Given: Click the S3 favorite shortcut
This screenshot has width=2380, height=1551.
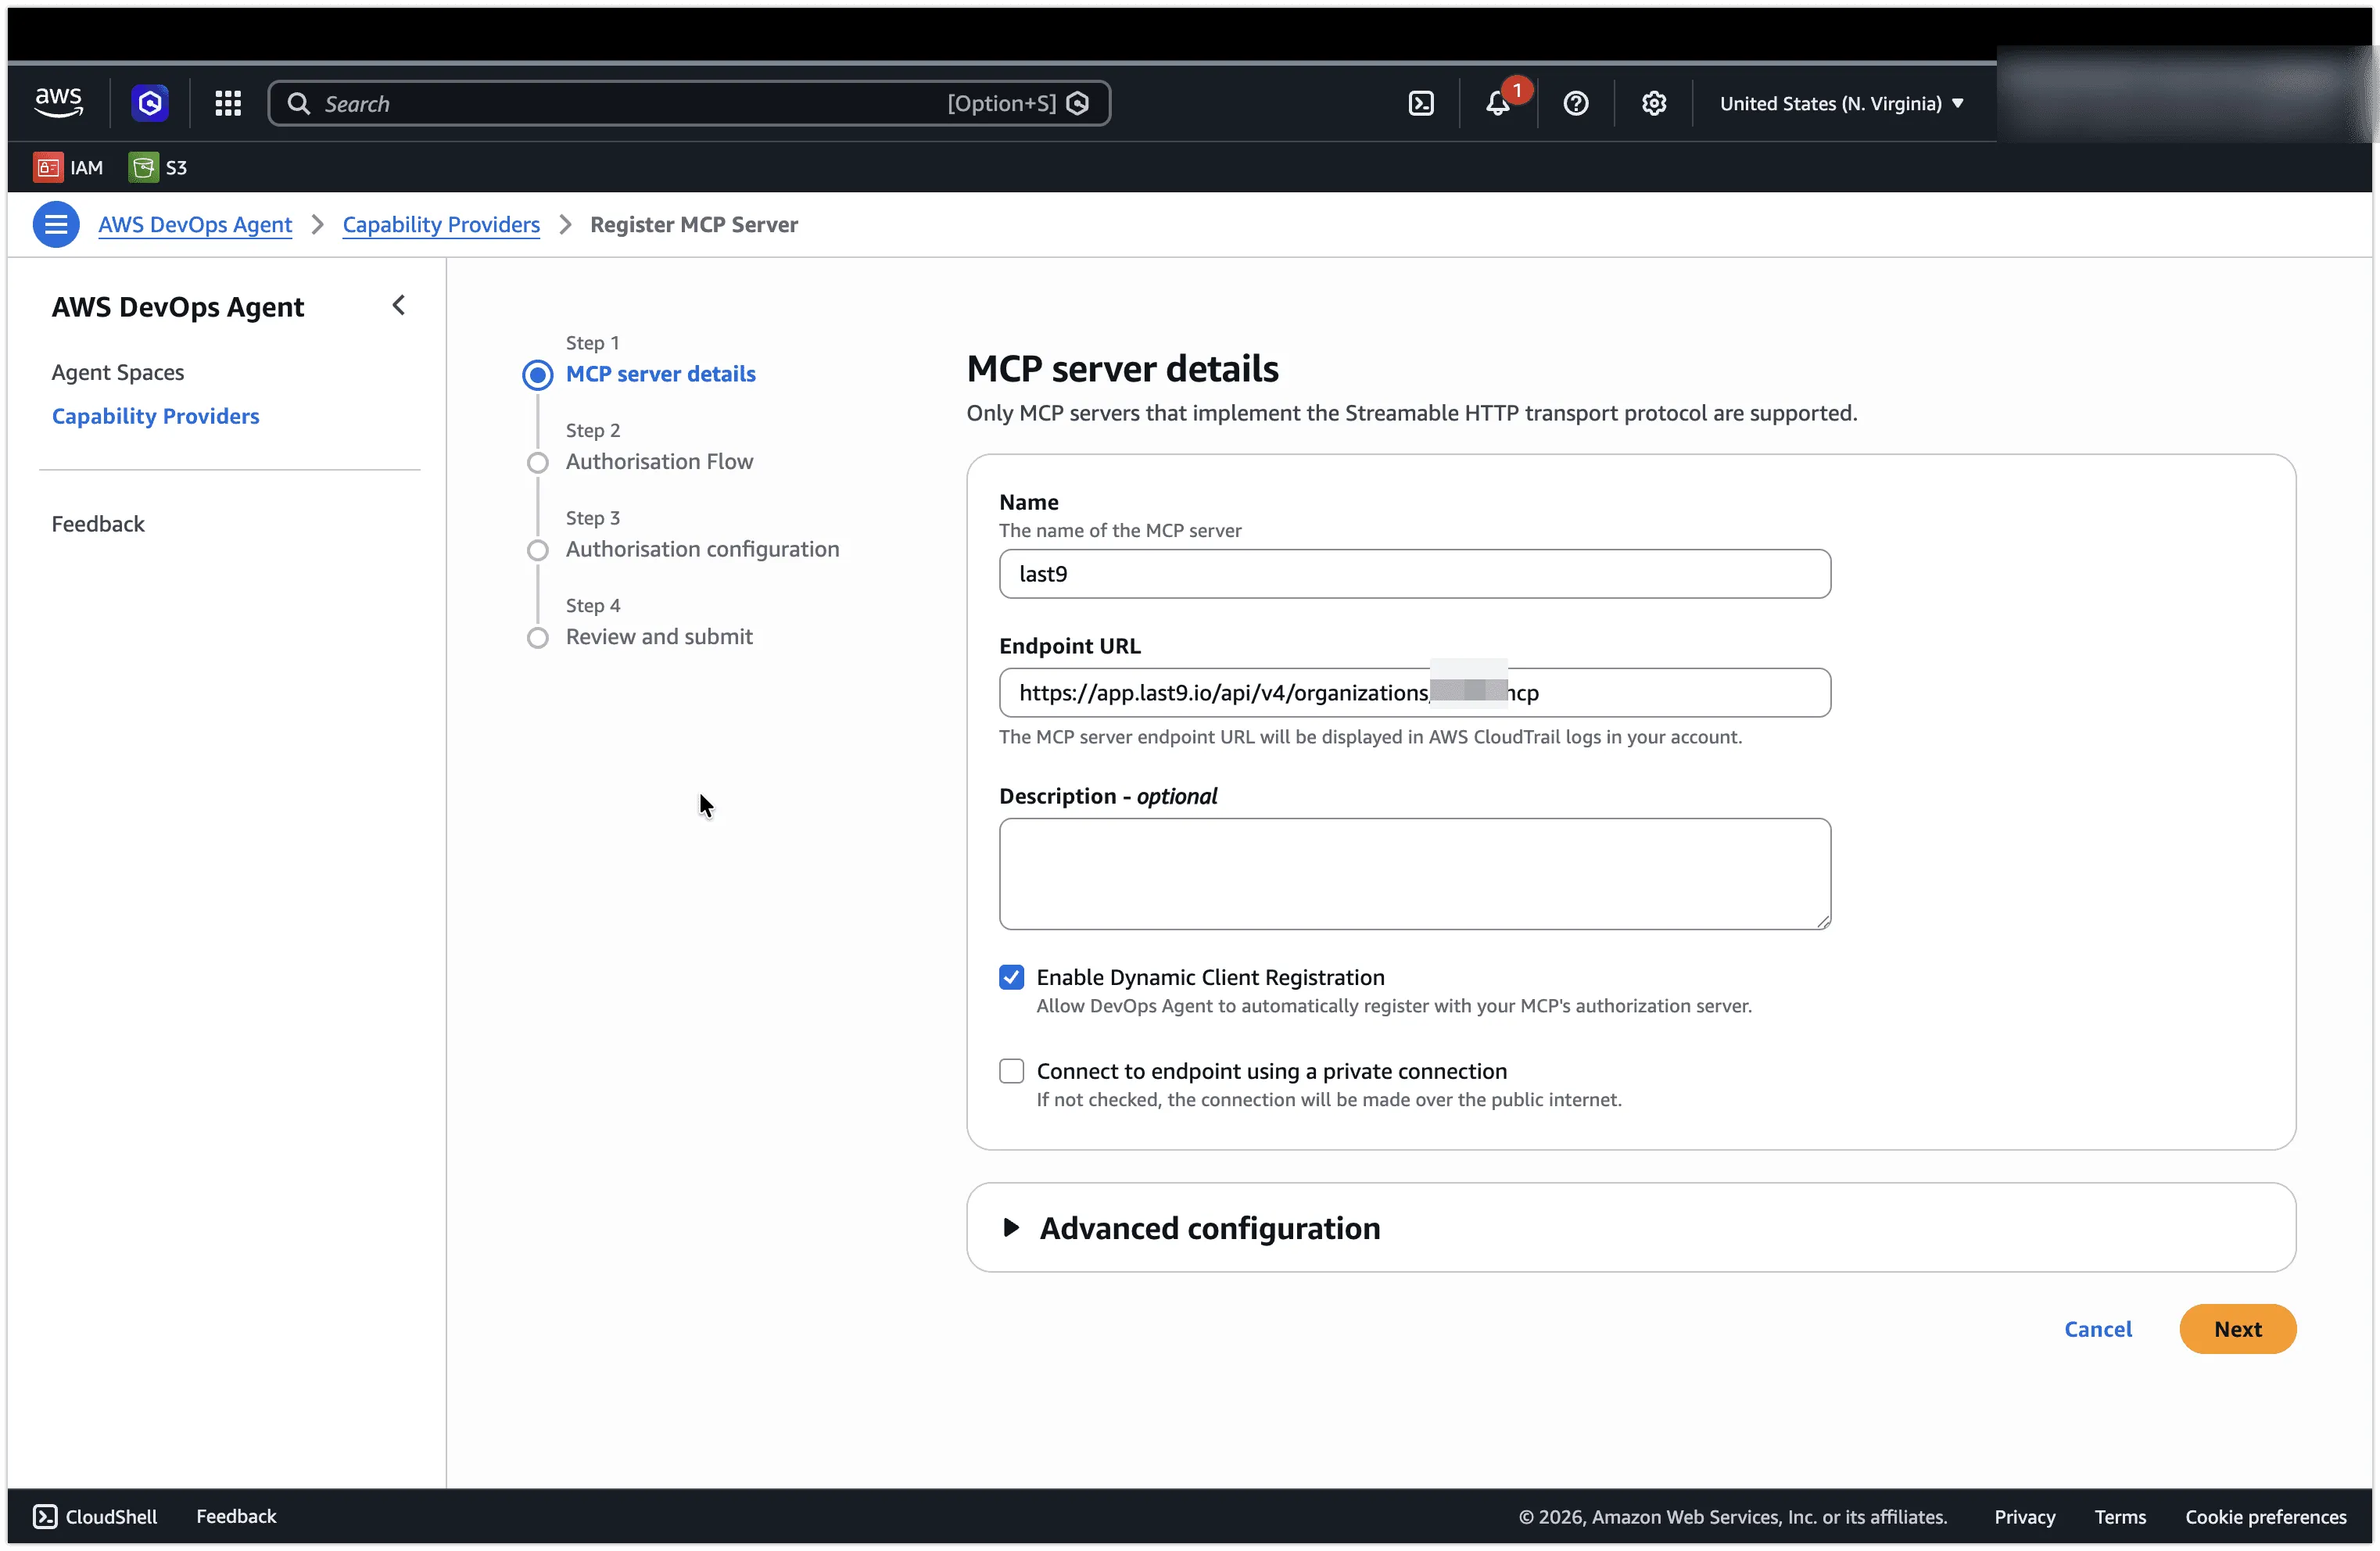Looking at the screenshot, I should [x=158, y=167].
